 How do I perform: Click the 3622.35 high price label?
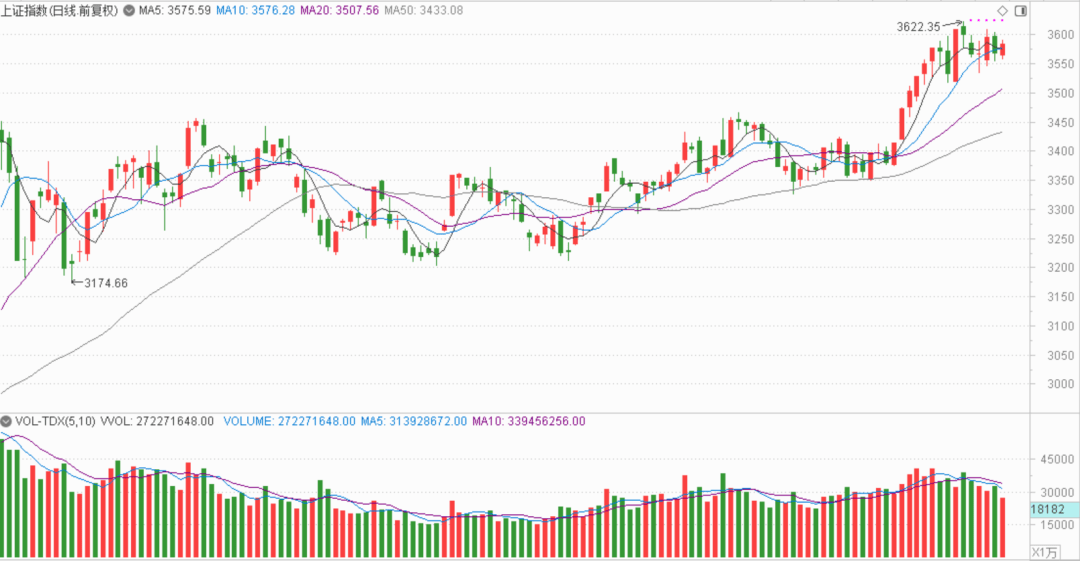(x=918, y=27)
